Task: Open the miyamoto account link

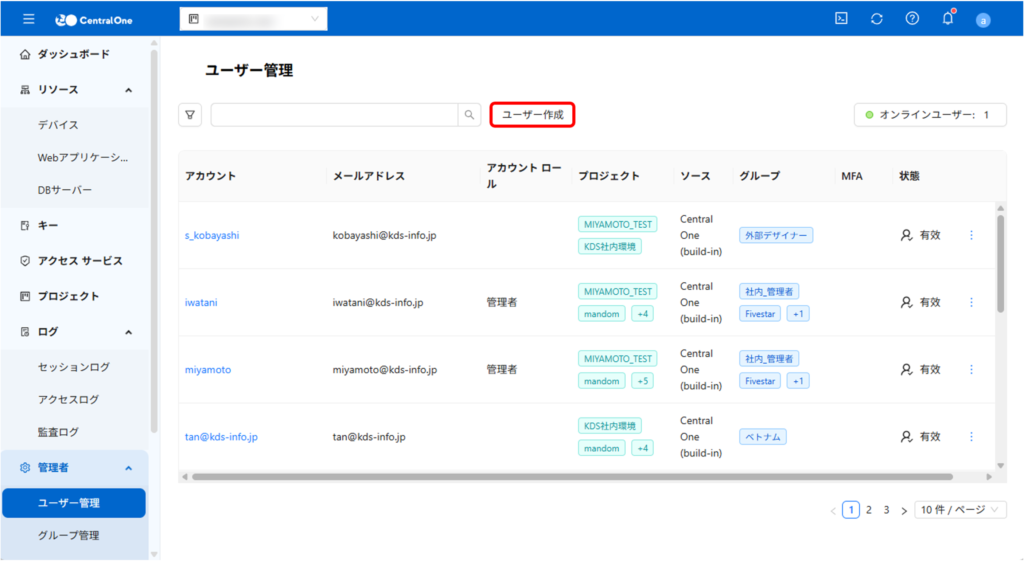Action: pyautogui.click(x=208, y=369)
